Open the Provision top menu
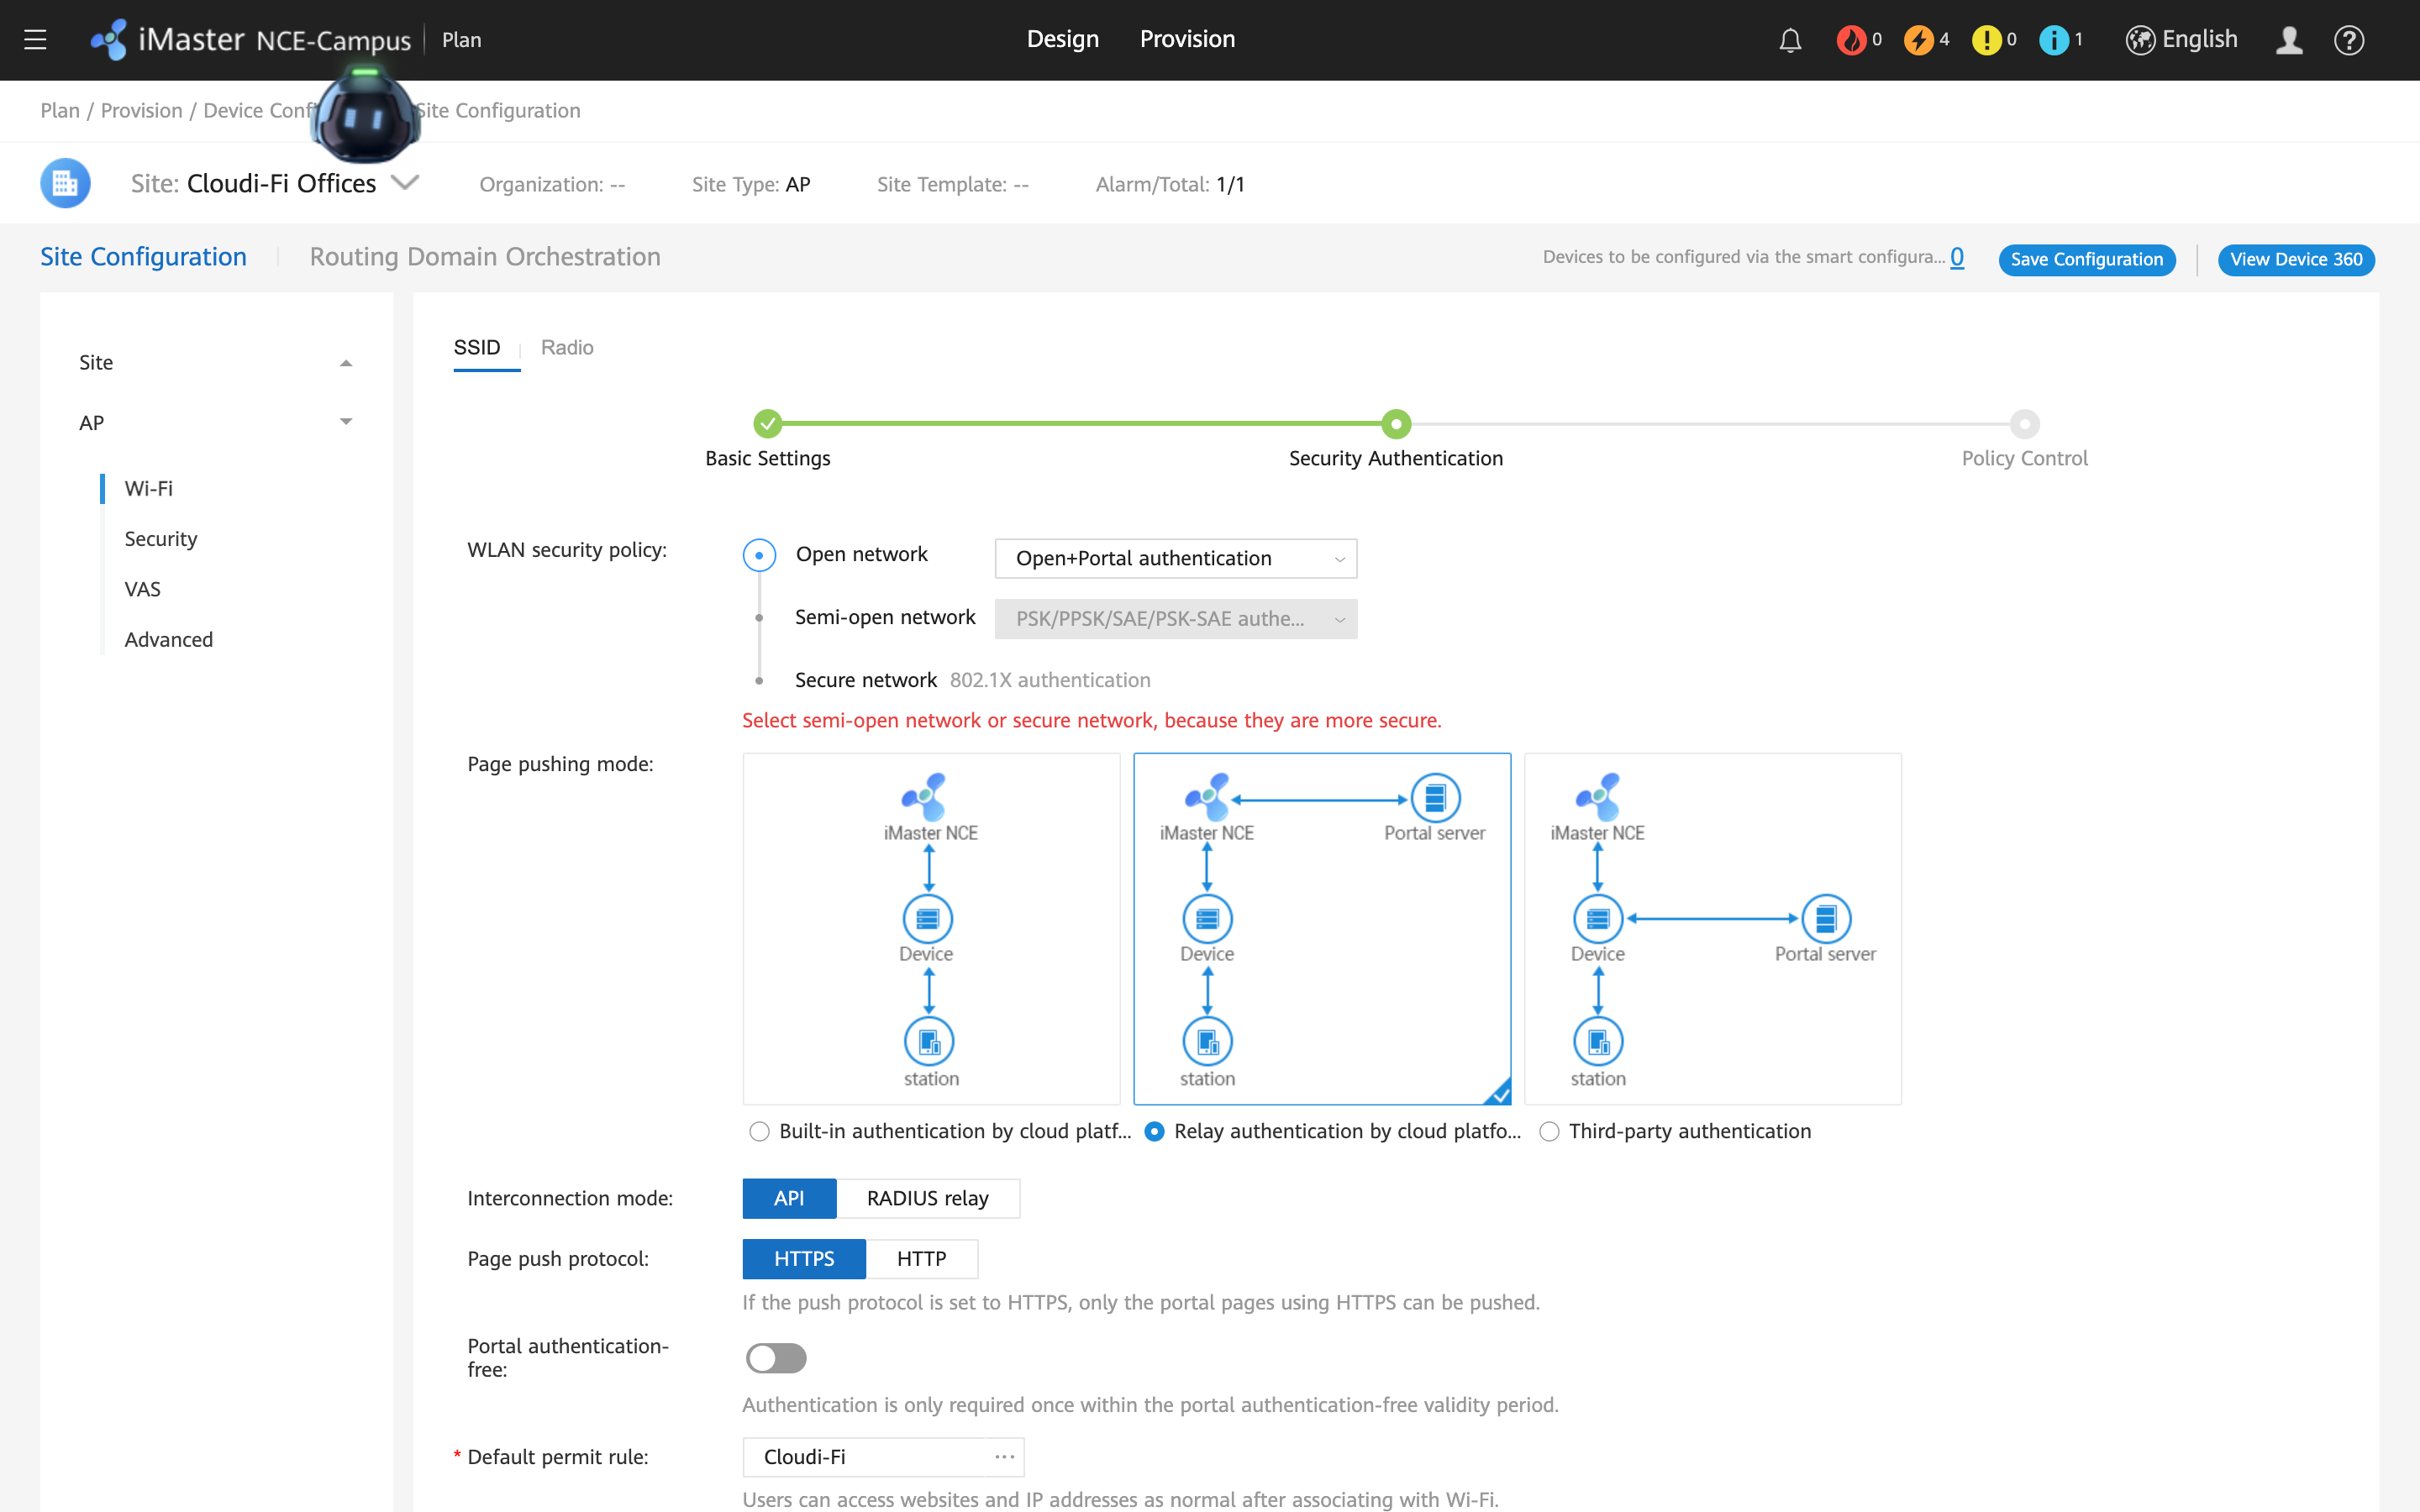2420x1512 pixels. tap(1187, 39)
